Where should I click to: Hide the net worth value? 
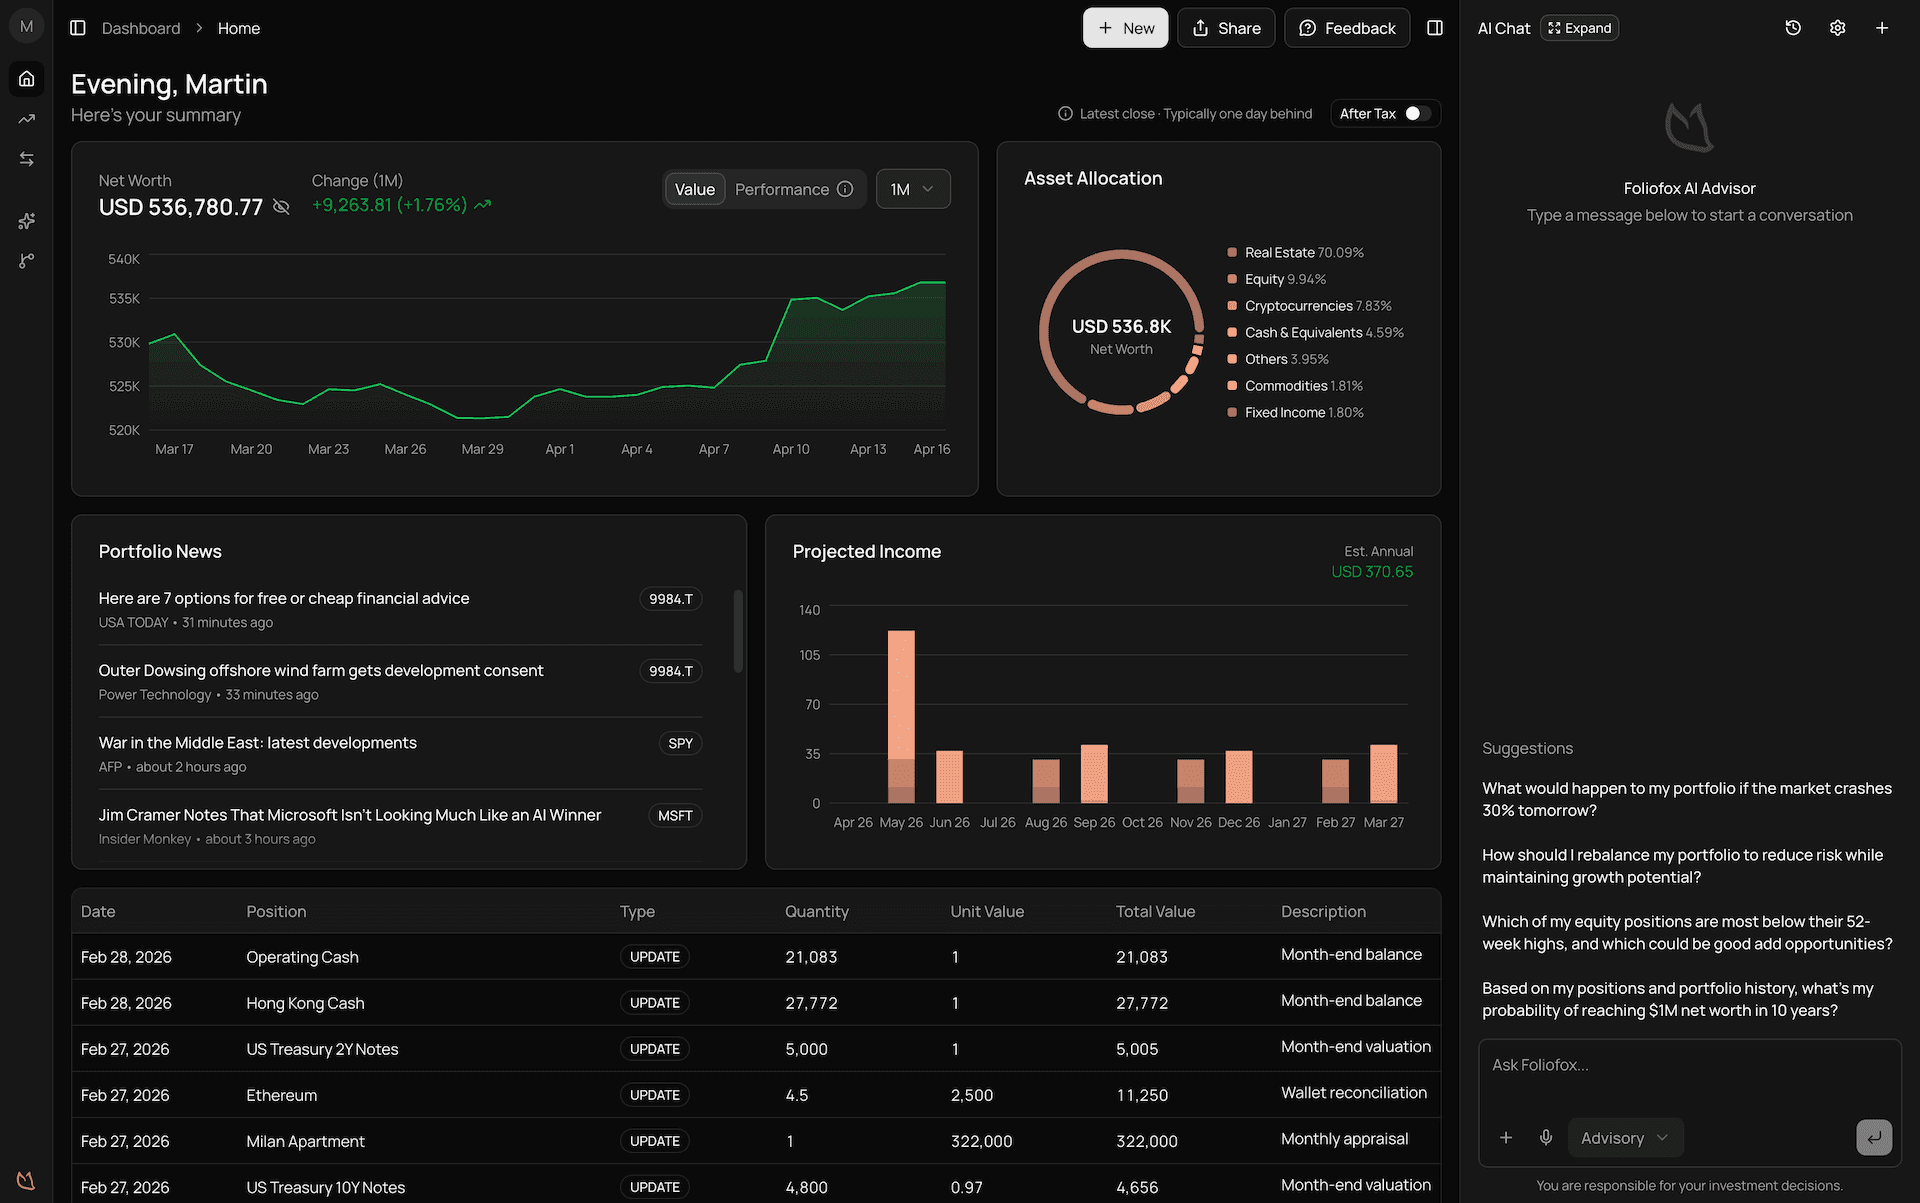point(281,207)
